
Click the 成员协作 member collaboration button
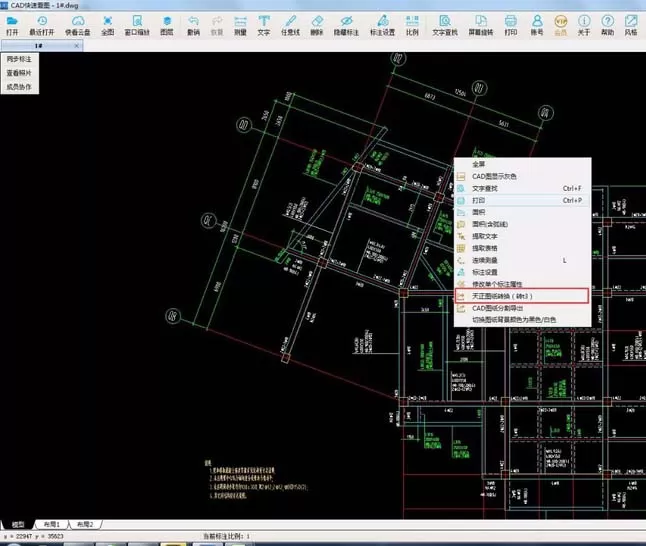(19, 87)
